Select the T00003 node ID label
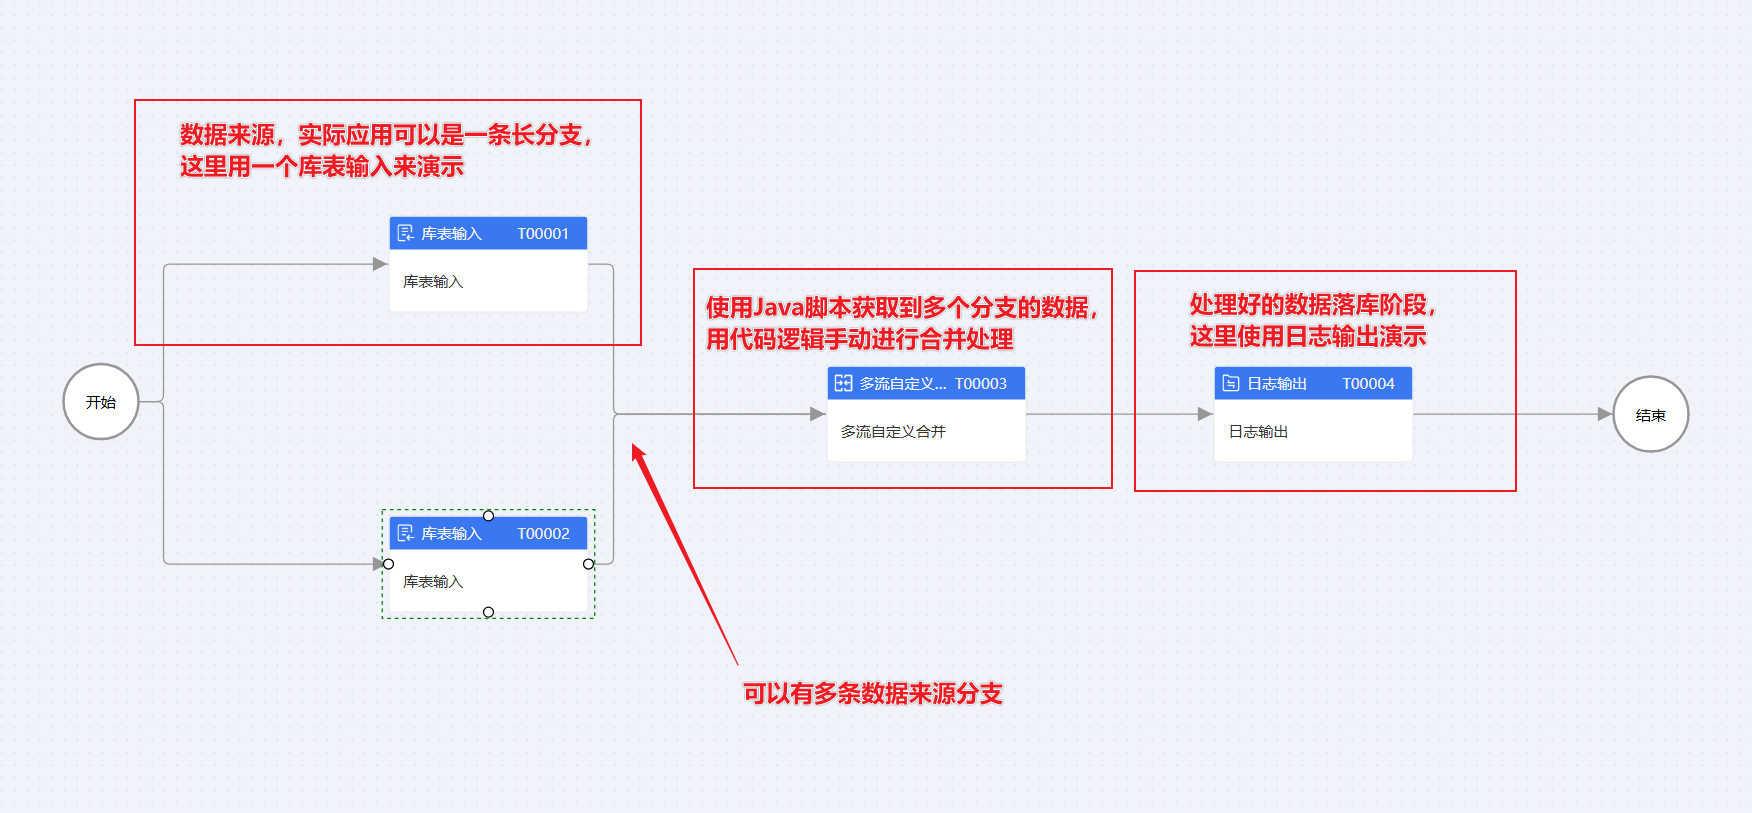The image size is (1752, 813). pos(981,383)
